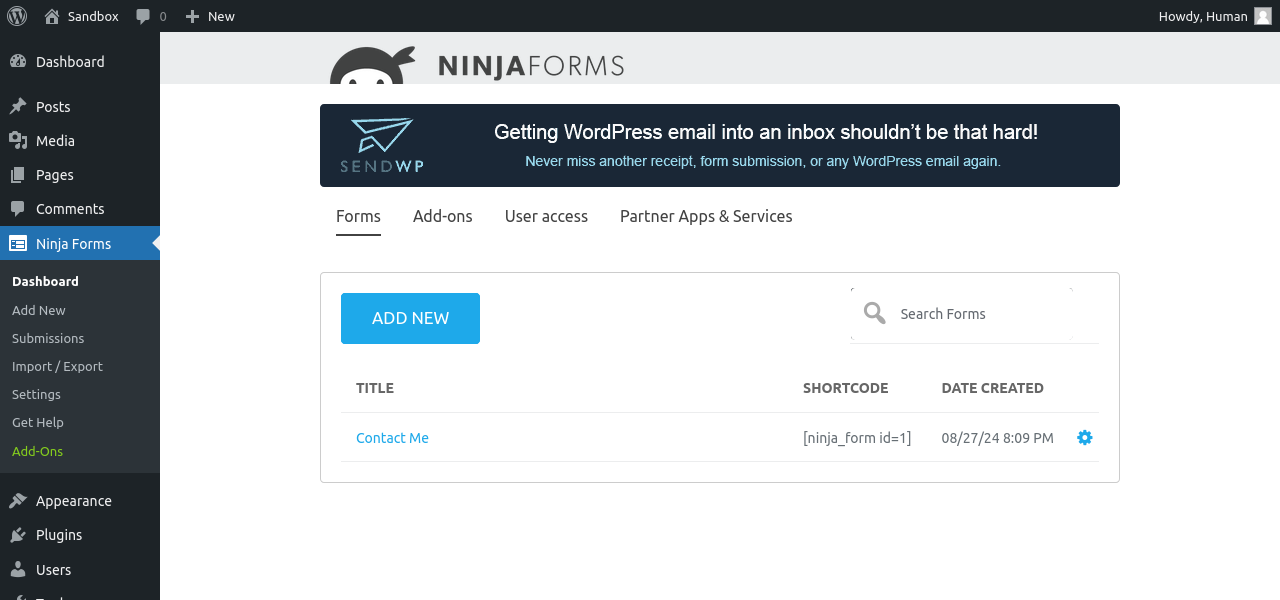Click the search magnifier icon
The width and height of the screenshot is (1280, 600).
875,313
